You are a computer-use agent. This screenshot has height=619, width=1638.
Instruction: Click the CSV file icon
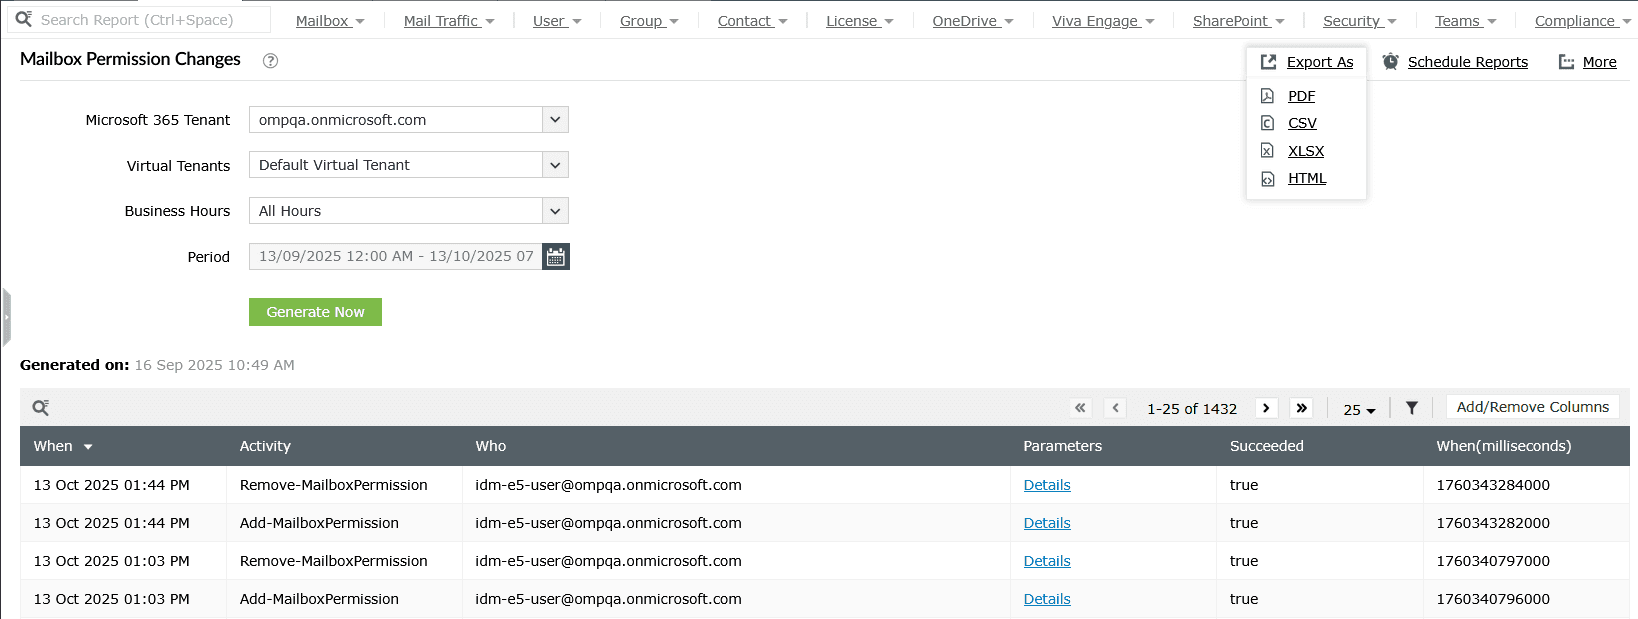click(1267, 123)
